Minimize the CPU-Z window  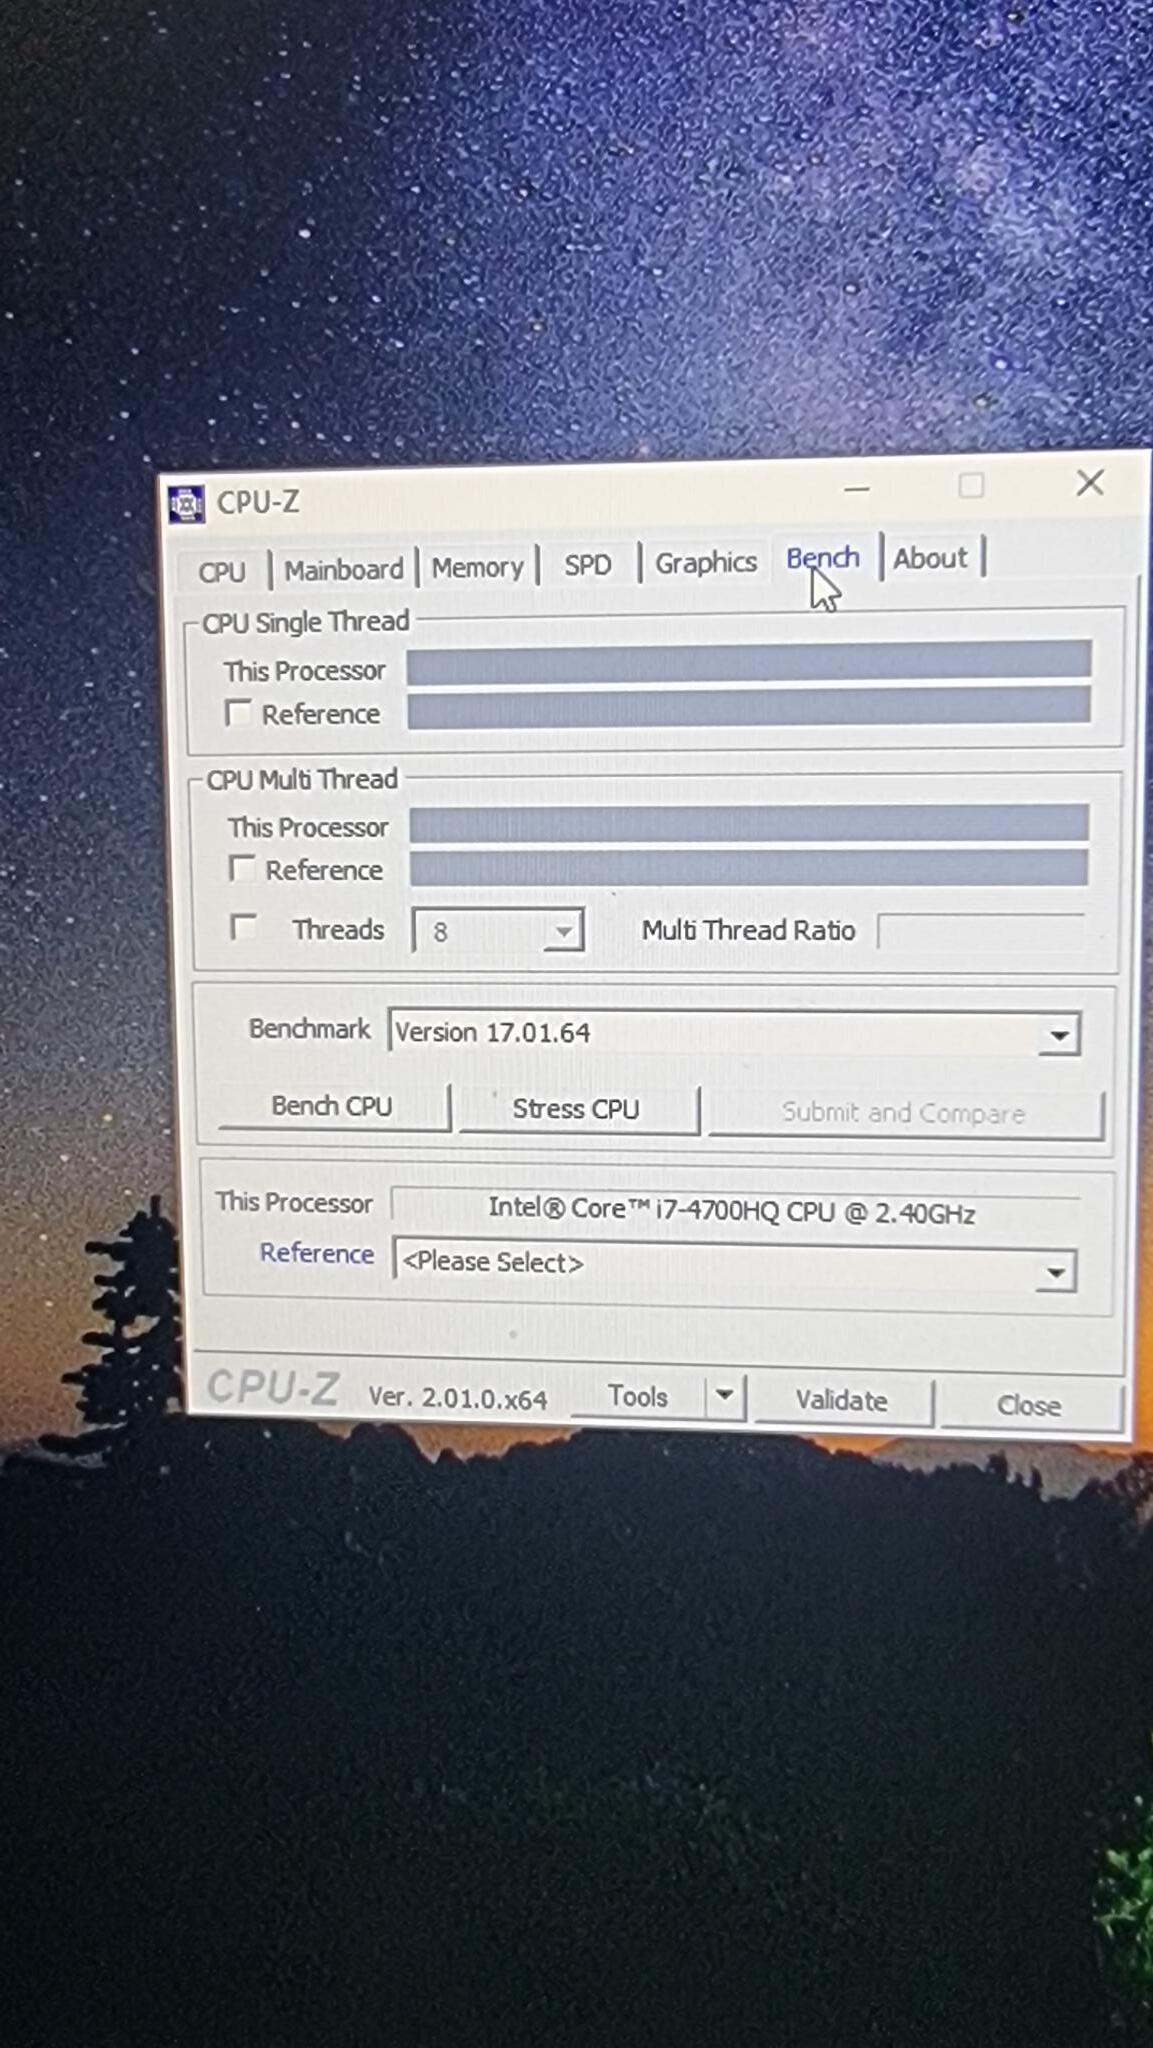click(857, 490)
